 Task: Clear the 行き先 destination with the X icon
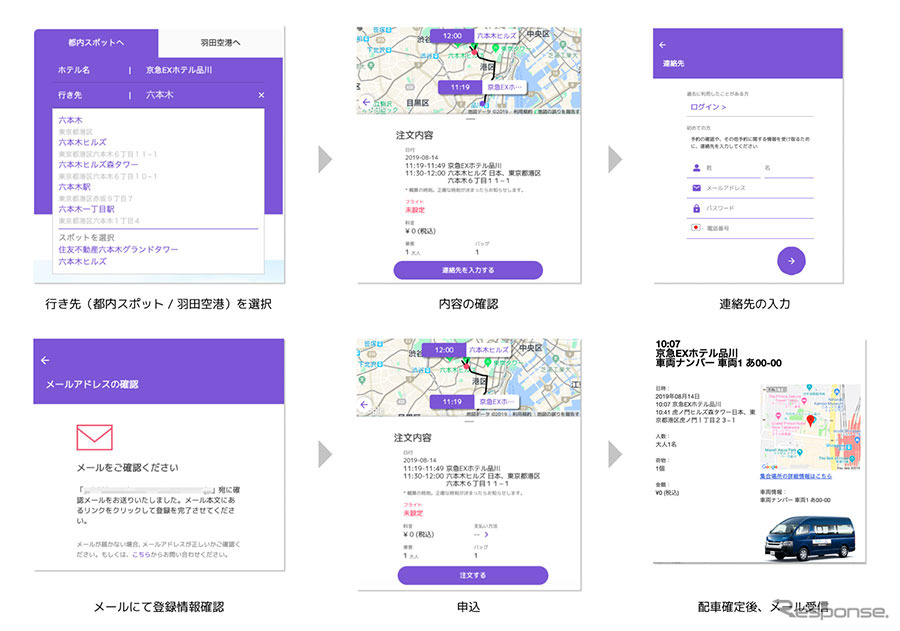click(261, 95)
